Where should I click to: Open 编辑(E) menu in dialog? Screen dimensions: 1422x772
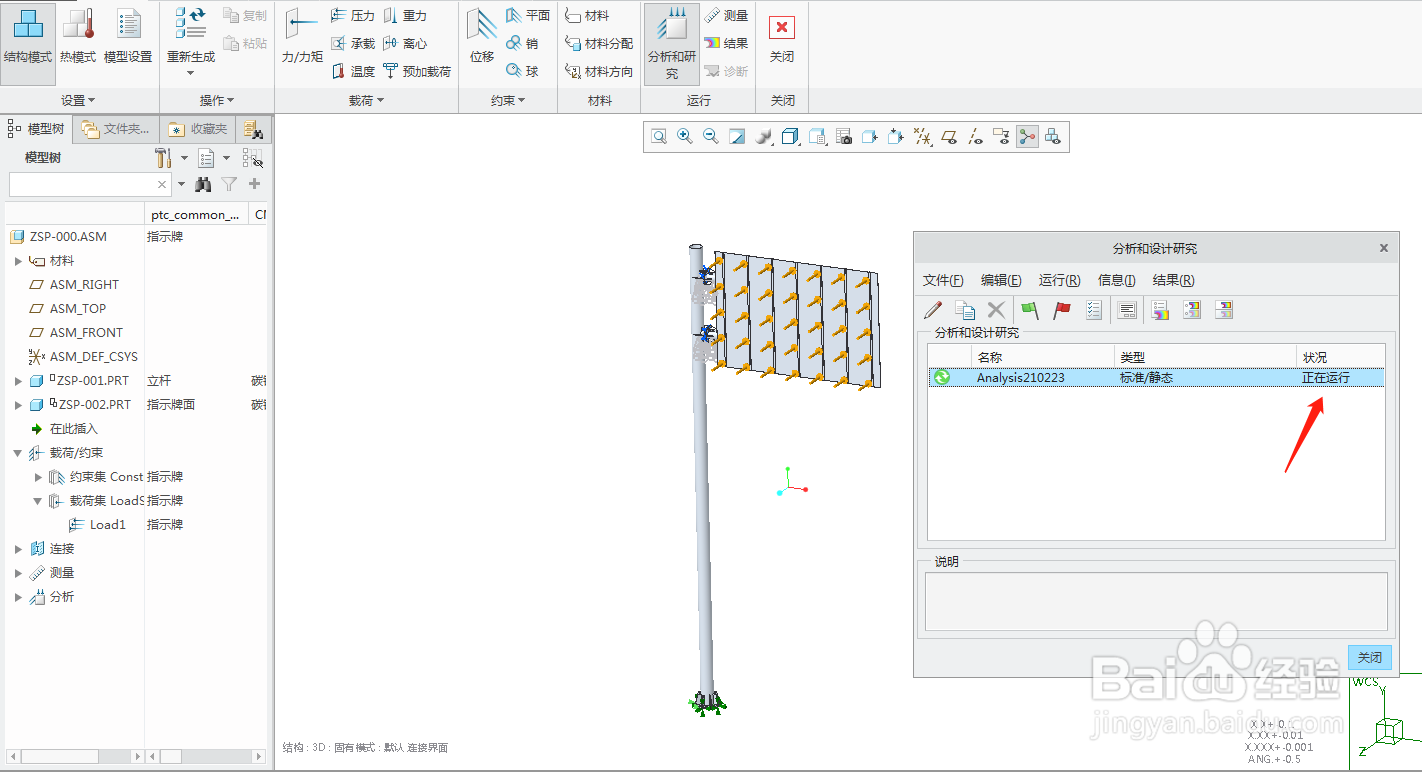[x=1001, y=280]
